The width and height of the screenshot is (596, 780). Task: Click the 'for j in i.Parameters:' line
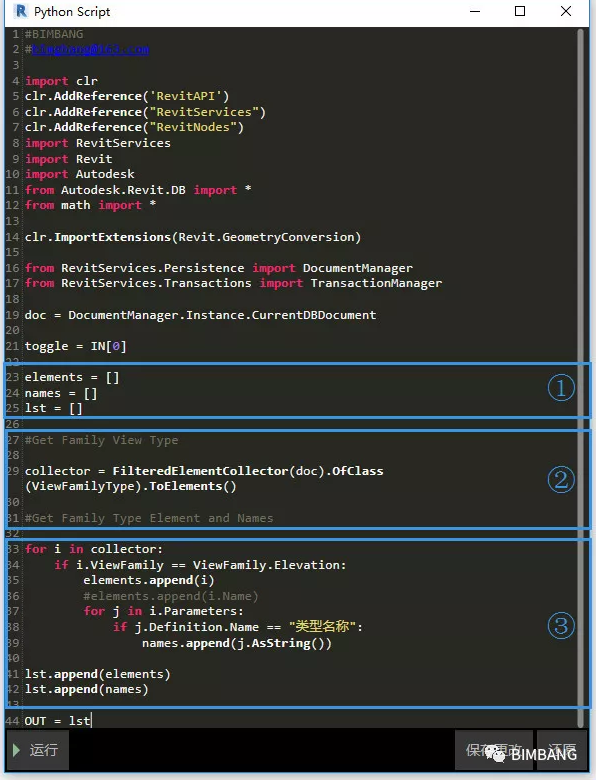(164, 611)
